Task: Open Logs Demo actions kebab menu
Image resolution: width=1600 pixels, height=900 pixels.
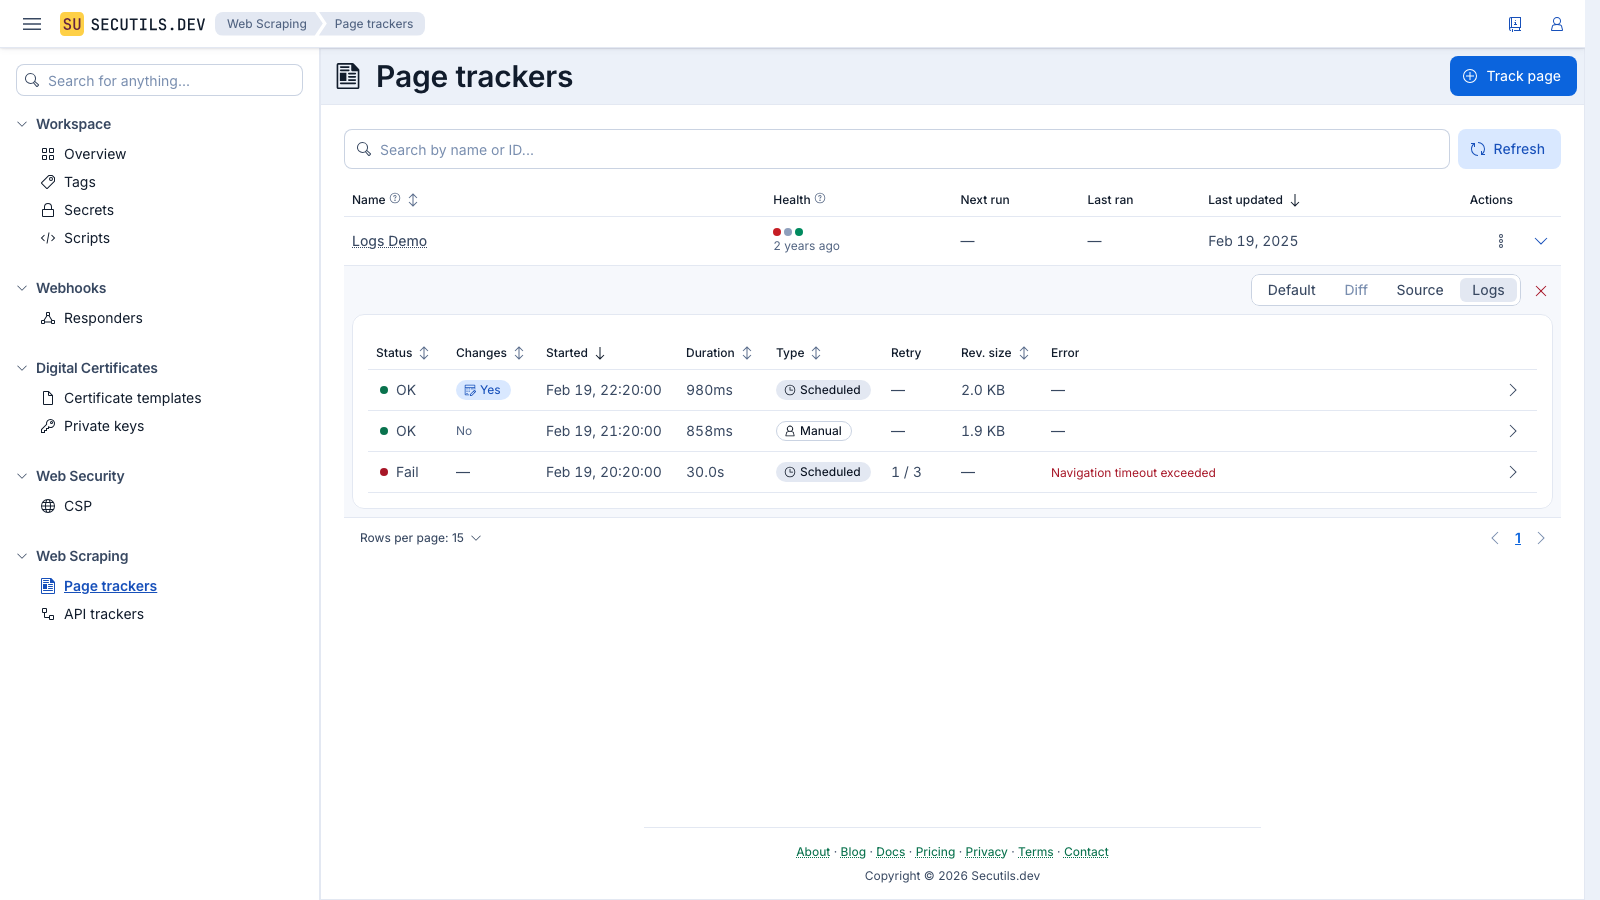Action: click(1501, 241)
